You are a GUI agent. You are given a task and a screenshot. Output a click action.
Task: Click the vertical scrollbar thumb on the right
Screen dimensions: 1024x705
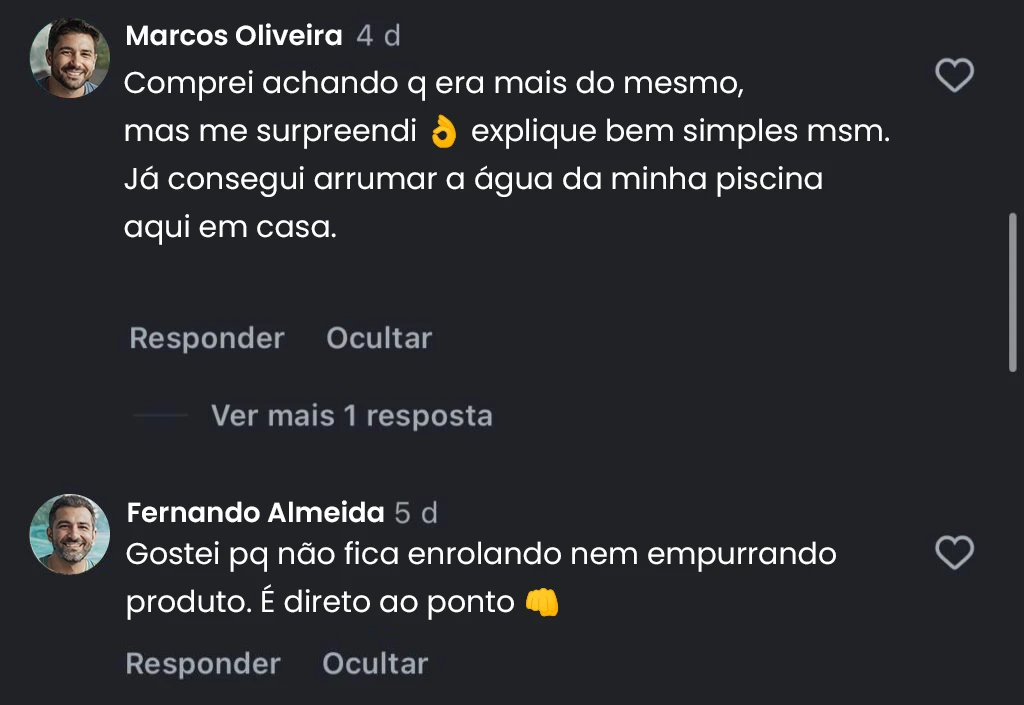point(1013,292)
